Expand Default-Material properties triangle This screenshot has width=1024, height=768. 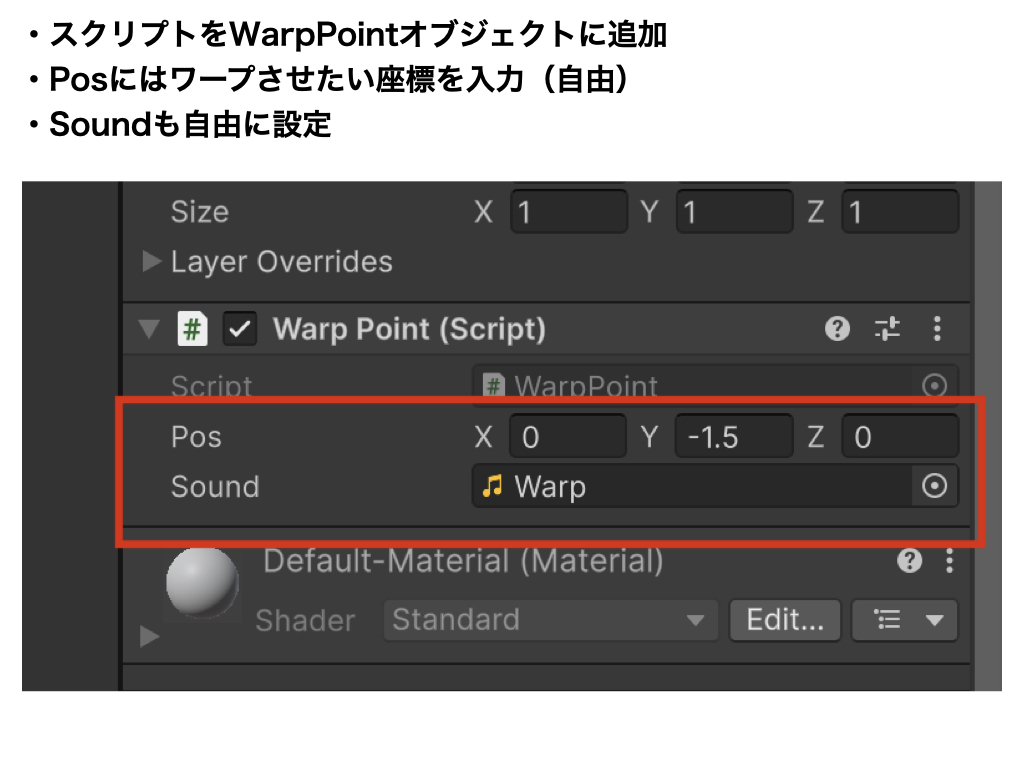click(x=150, y=636)
